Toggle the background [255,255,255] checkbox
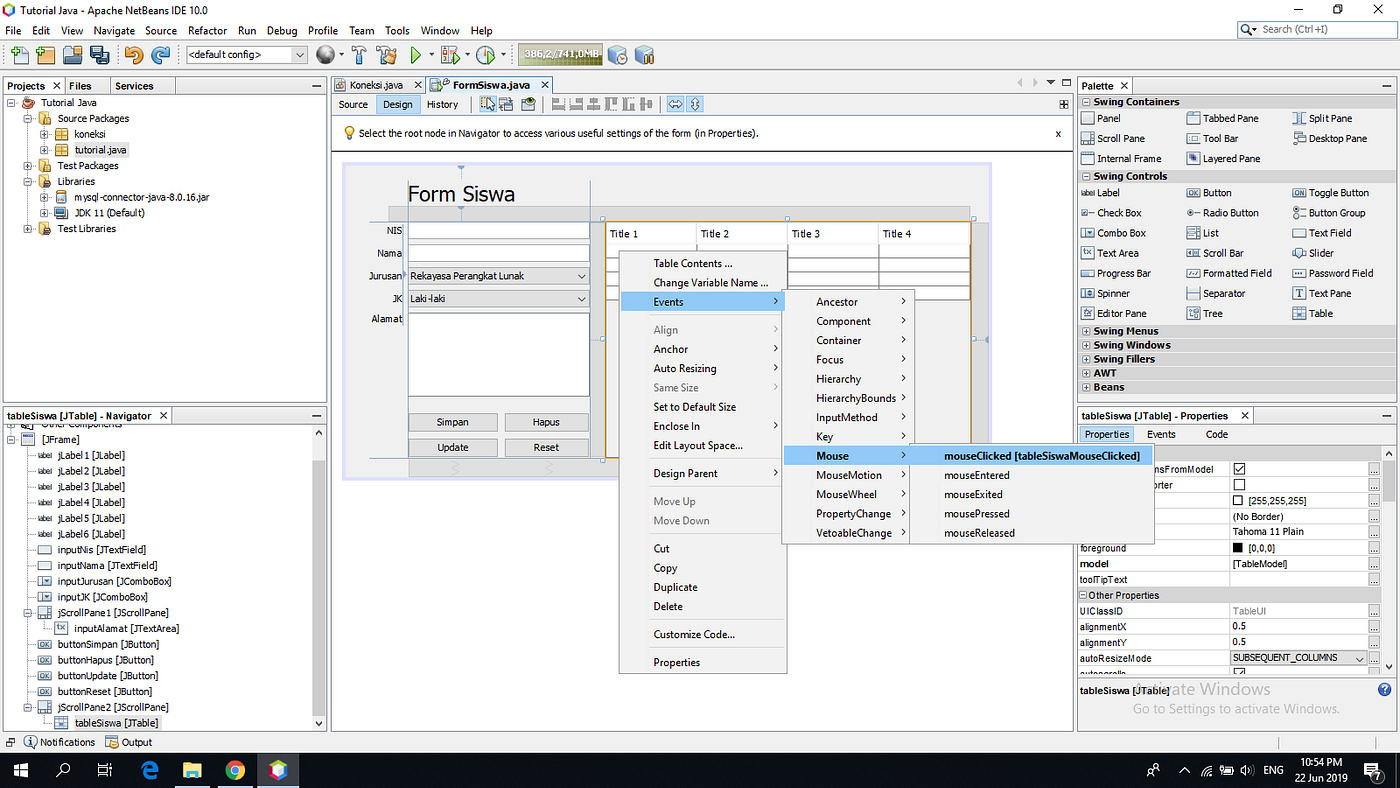 click(1238, 500)
